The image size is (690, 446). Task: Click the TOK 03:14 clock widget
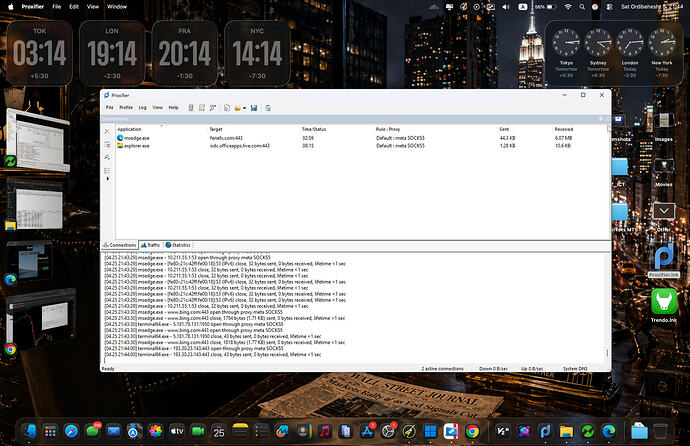(40, 53)
